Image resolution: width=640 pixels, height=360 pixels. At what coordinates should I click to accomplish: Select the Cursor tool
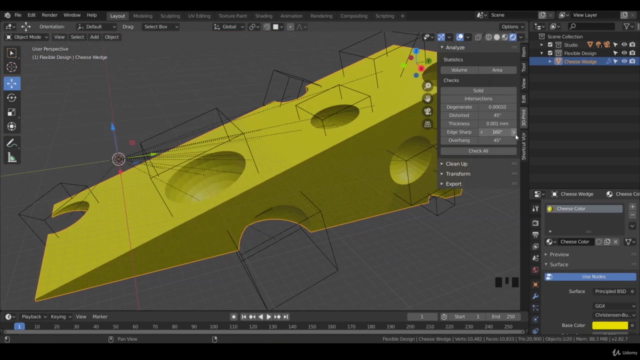(x=11, y=67)
